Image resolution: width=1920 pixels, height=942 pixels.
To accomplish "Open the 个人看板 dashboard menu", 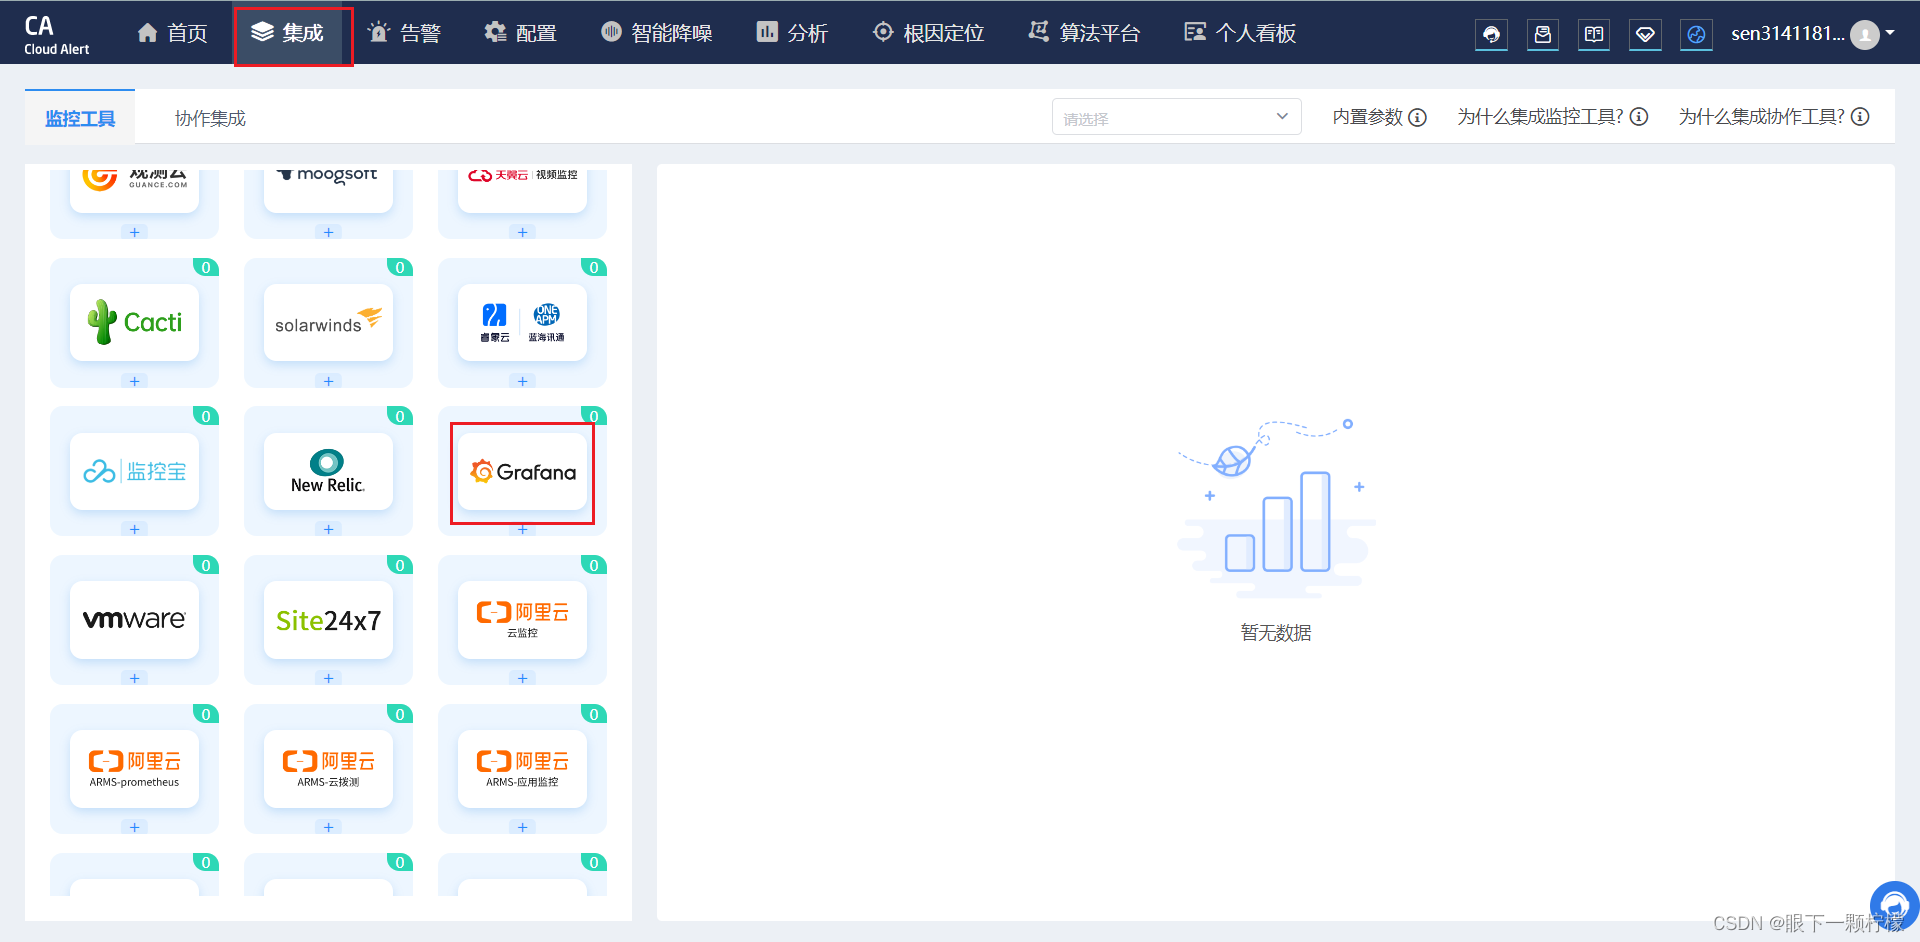I will pos(1240,33).
